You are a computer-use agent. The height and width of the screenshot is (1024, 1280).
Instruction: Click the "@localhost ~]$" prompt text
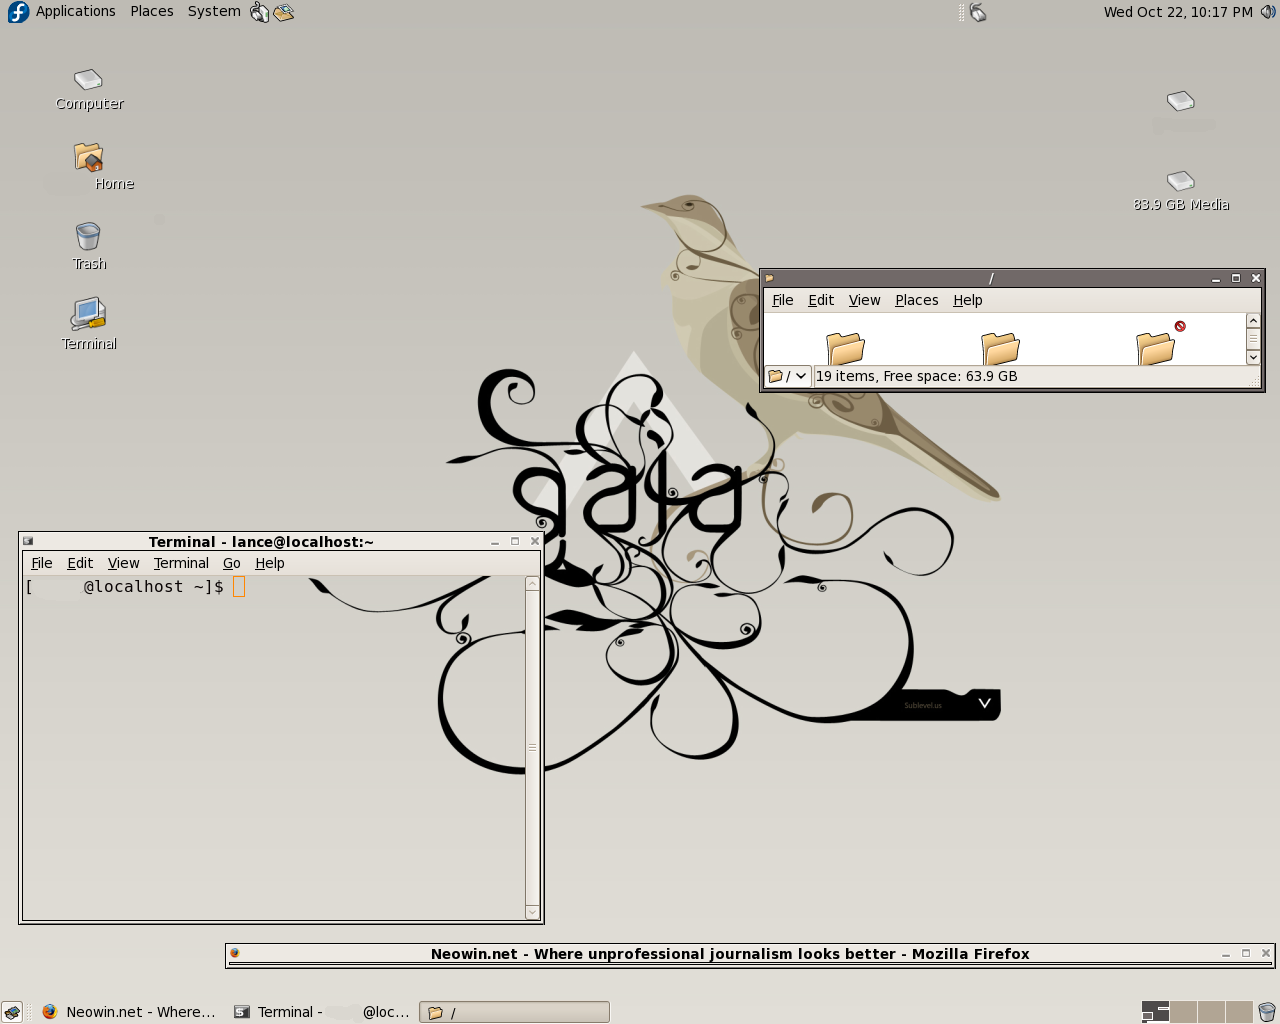click(154, 587)
